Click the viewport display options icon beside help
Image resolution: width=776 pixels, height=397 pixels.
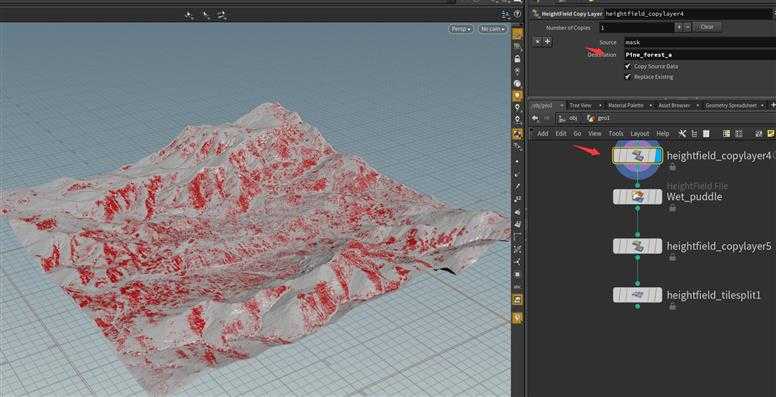[x=505, y=14]
